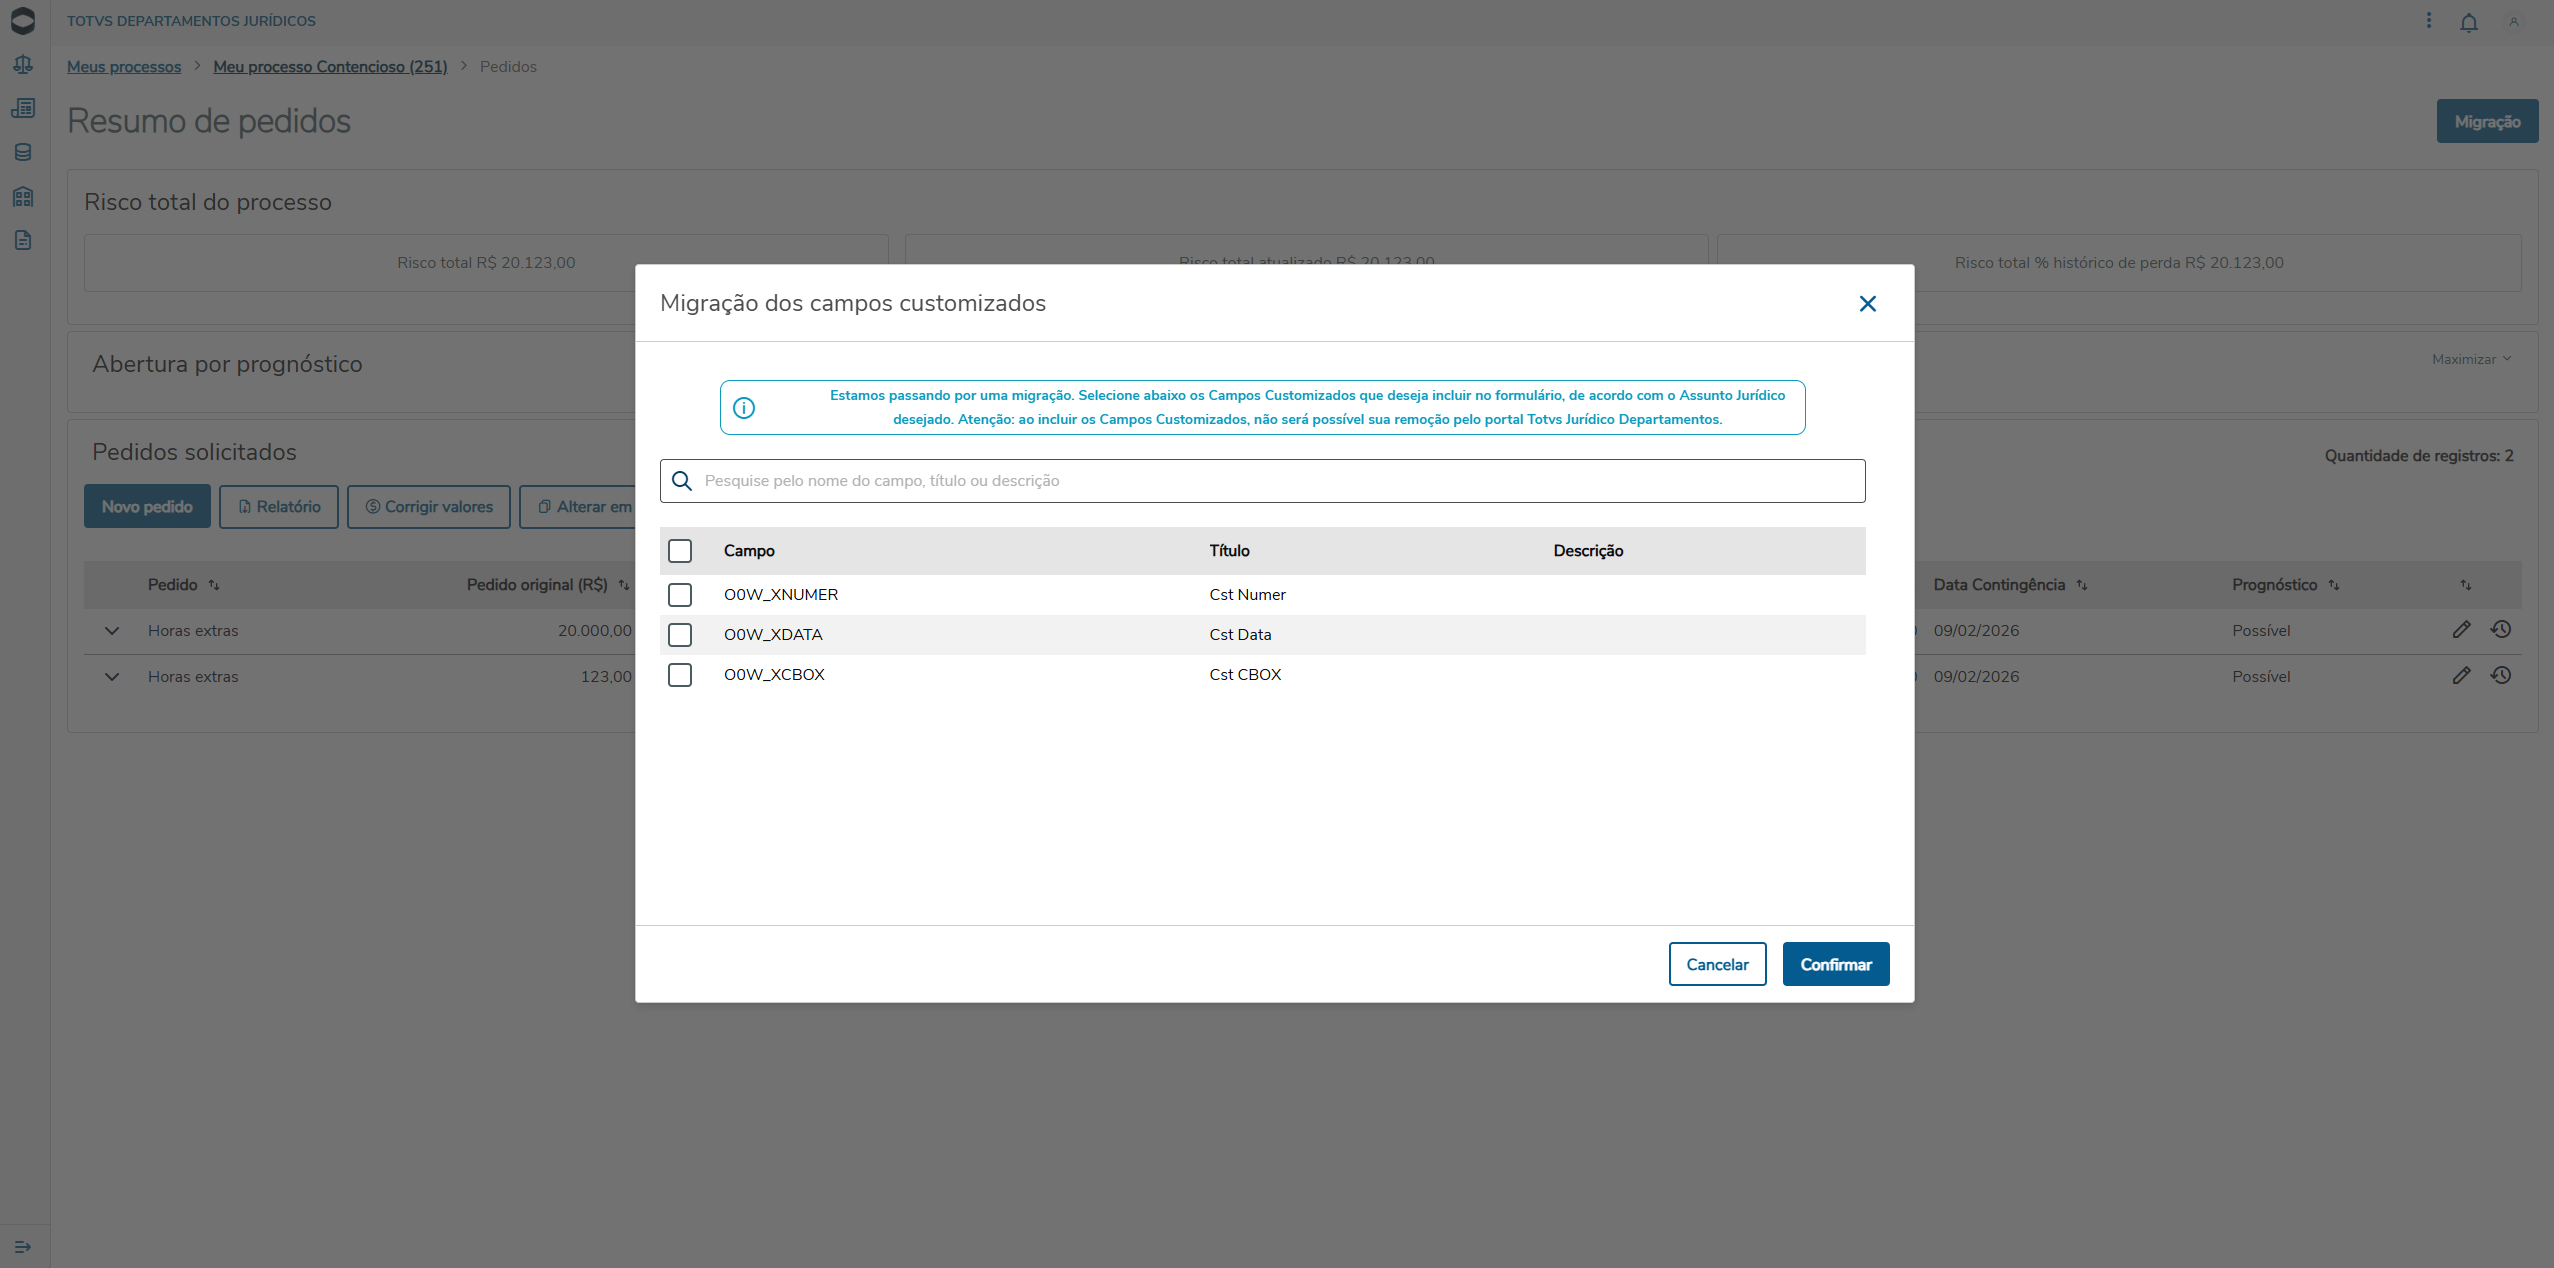Open the database stack sidebar icon

pos(23,152)
